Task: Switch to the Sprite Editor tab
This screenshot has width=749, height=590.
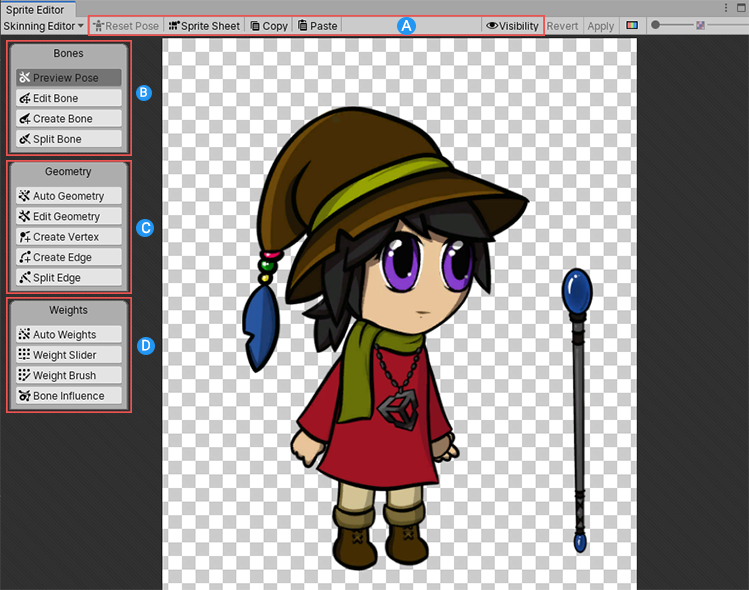Action: [x=34, y=9]
